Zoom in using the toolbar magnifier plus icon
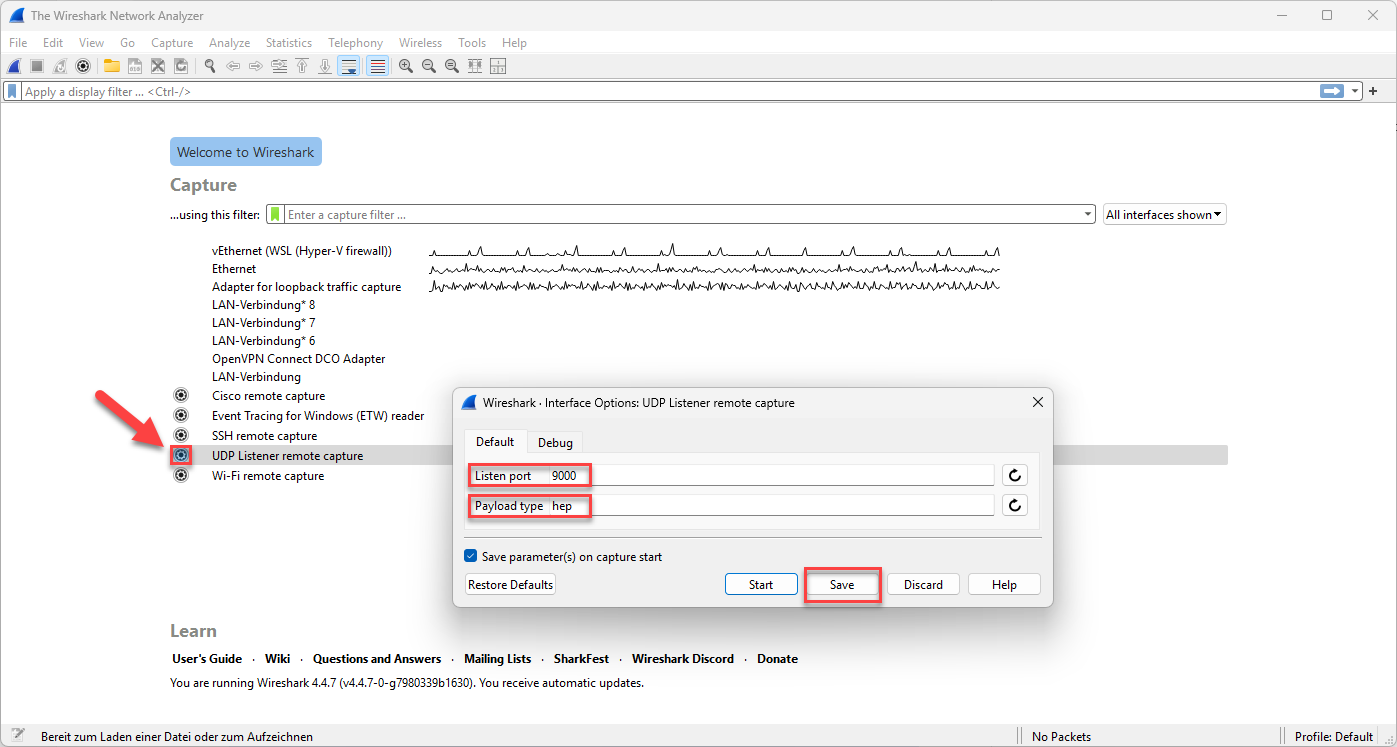This screenshot has width=1397, height=747. coord(405,66)
